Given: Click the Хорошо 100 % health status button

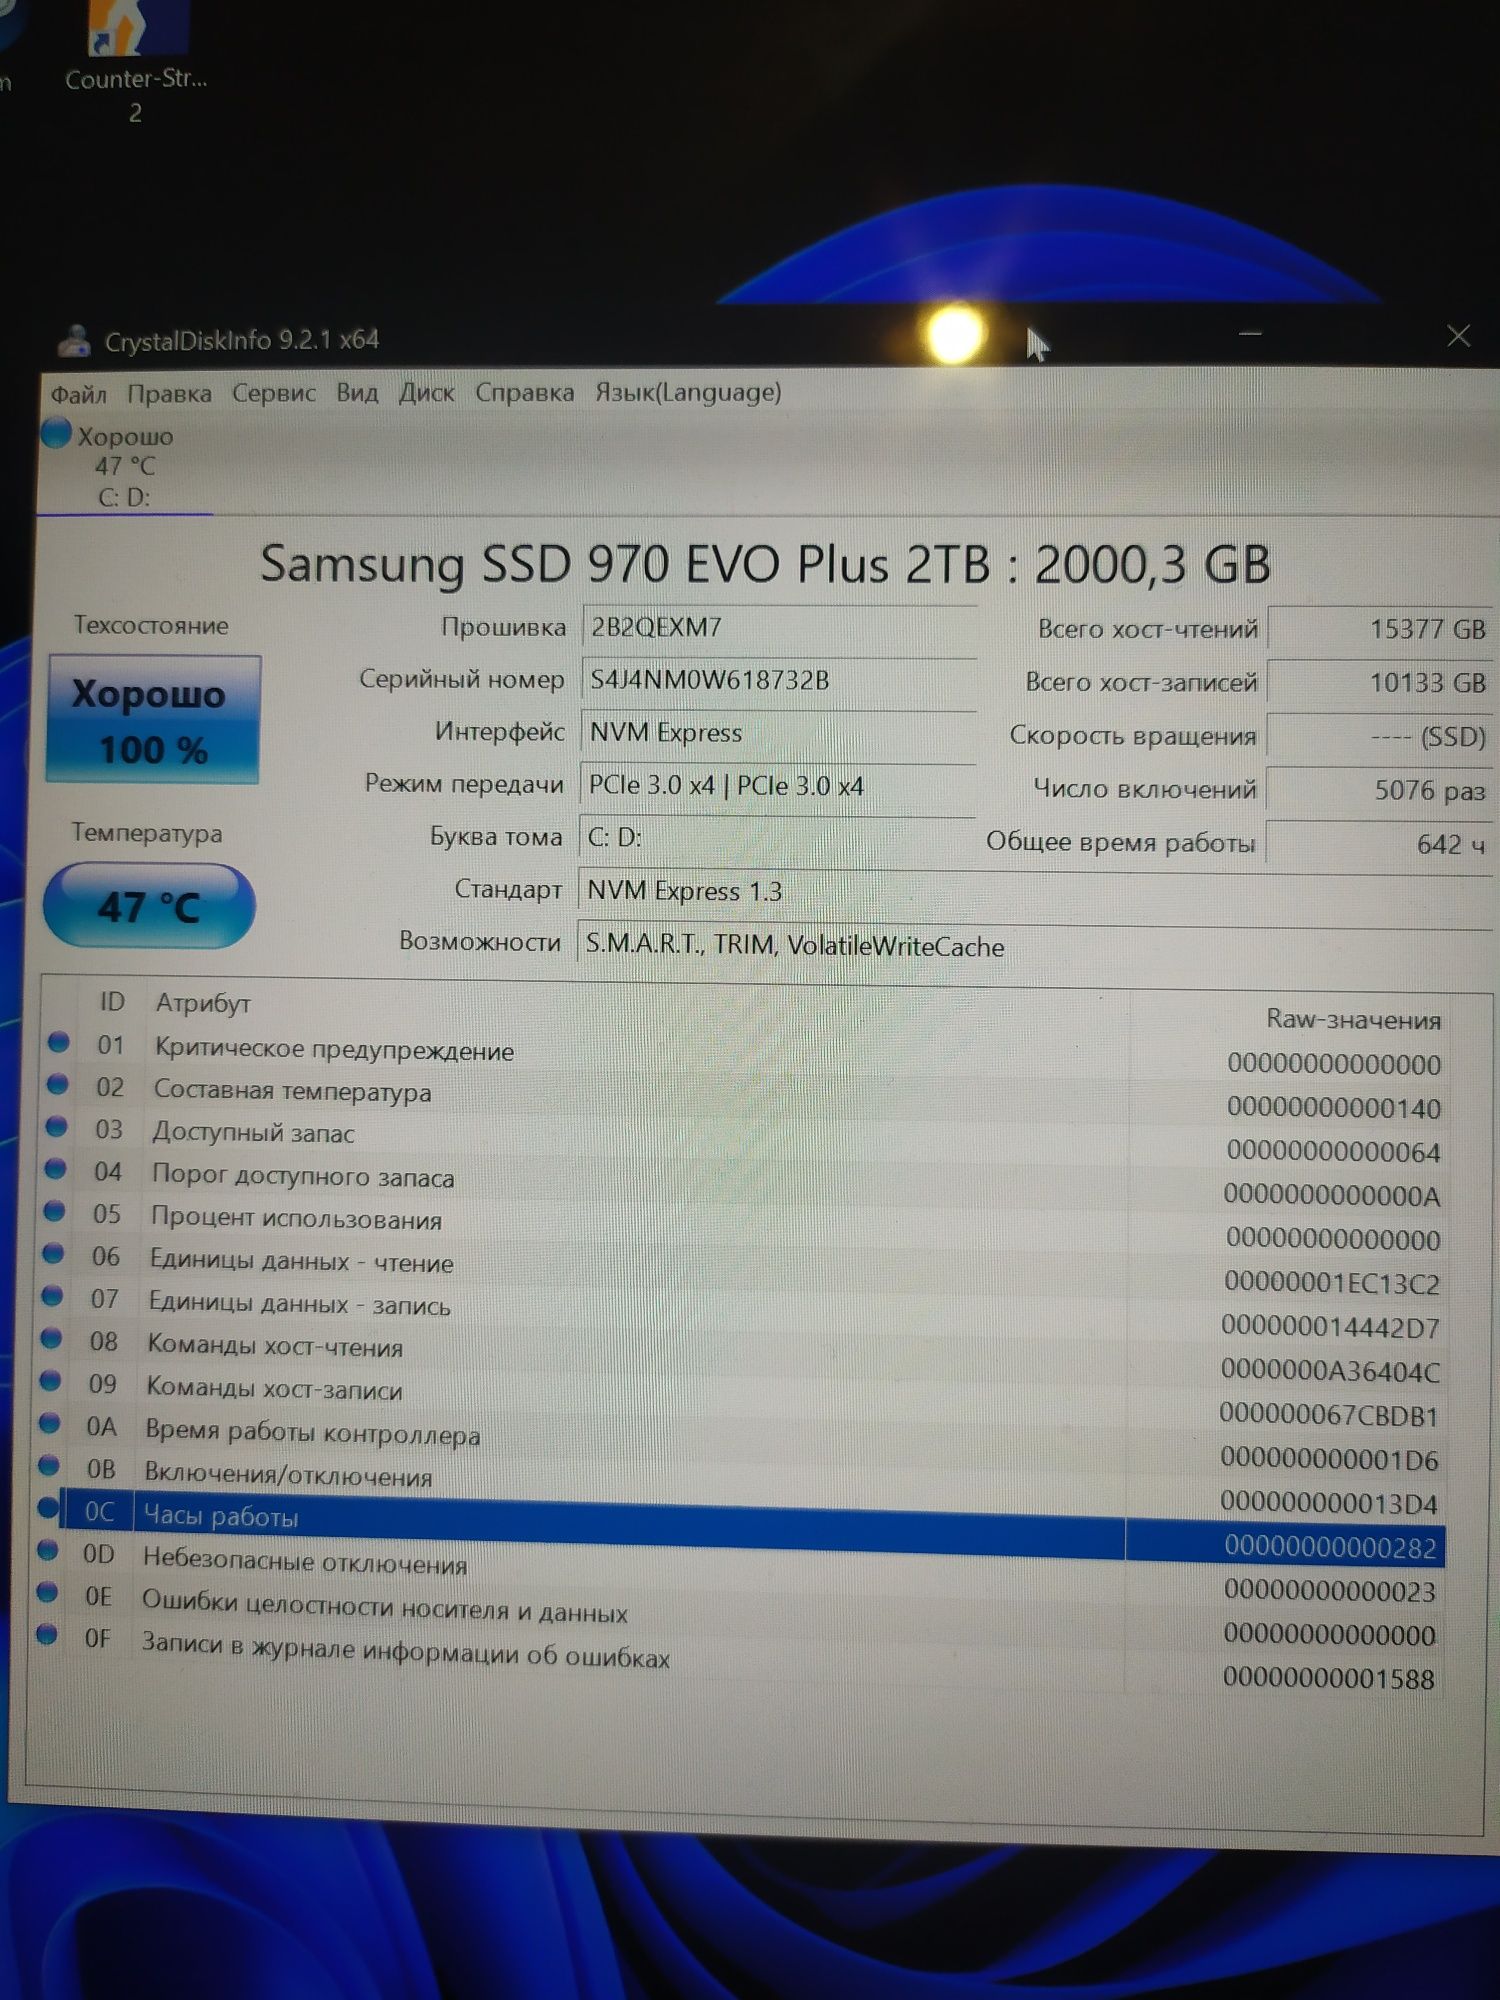Looking at the screenshot, I should 153,719.
